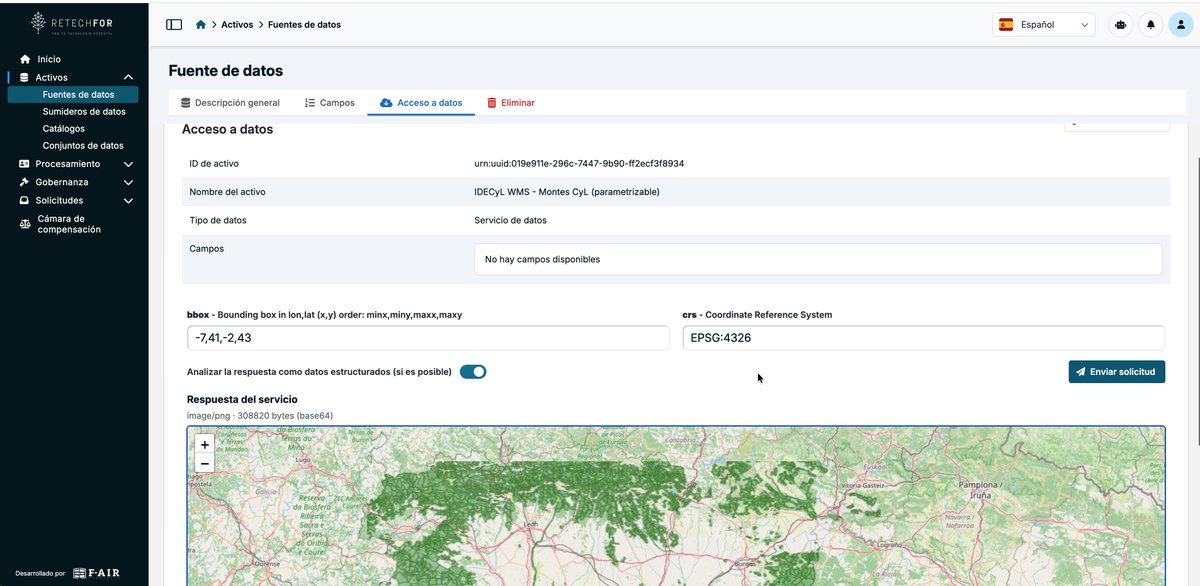1200x586 pixels.
Task: Click 'image/png · 308820 bytes (base64)' text
Action: click(260, 415)
